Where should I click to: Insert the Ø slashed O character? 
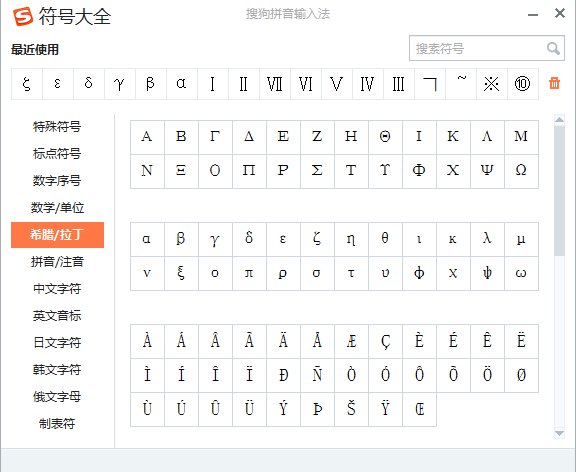point(521,375)
